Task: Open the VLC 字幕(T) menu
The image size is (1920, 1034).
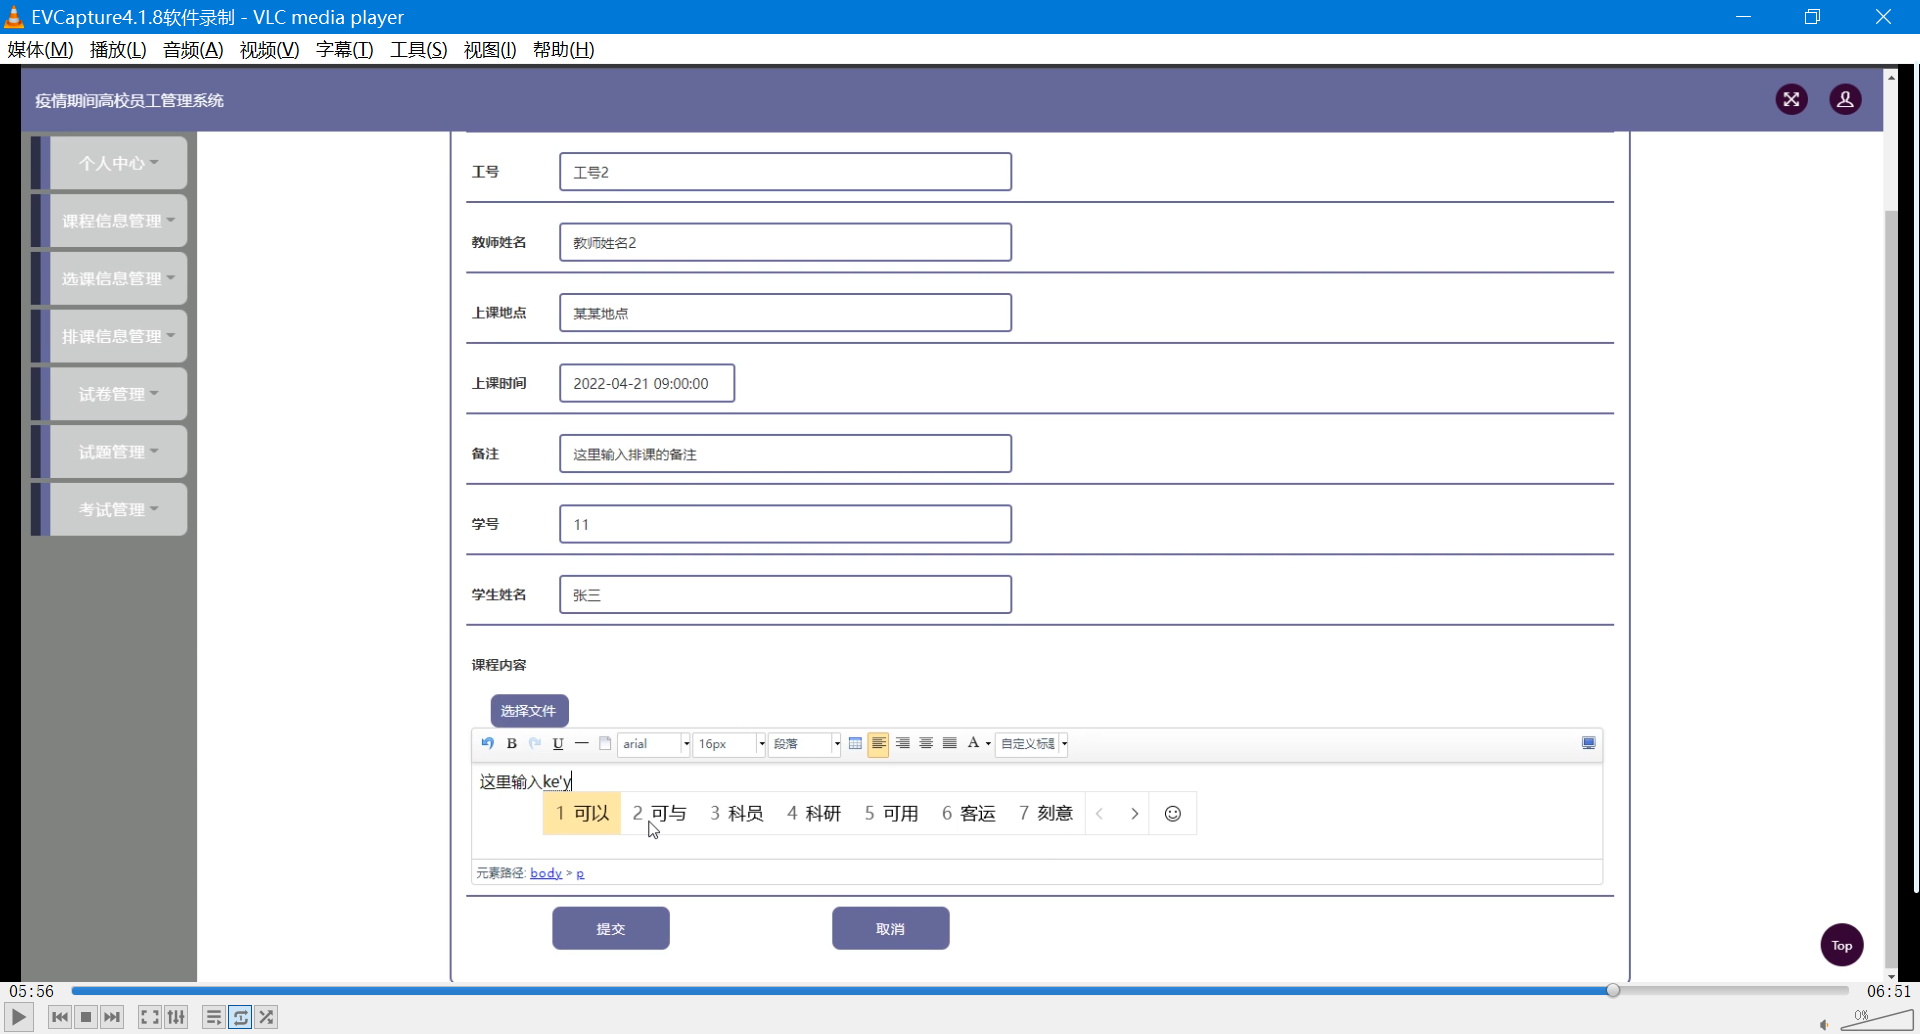Action: tap(344, 49)
